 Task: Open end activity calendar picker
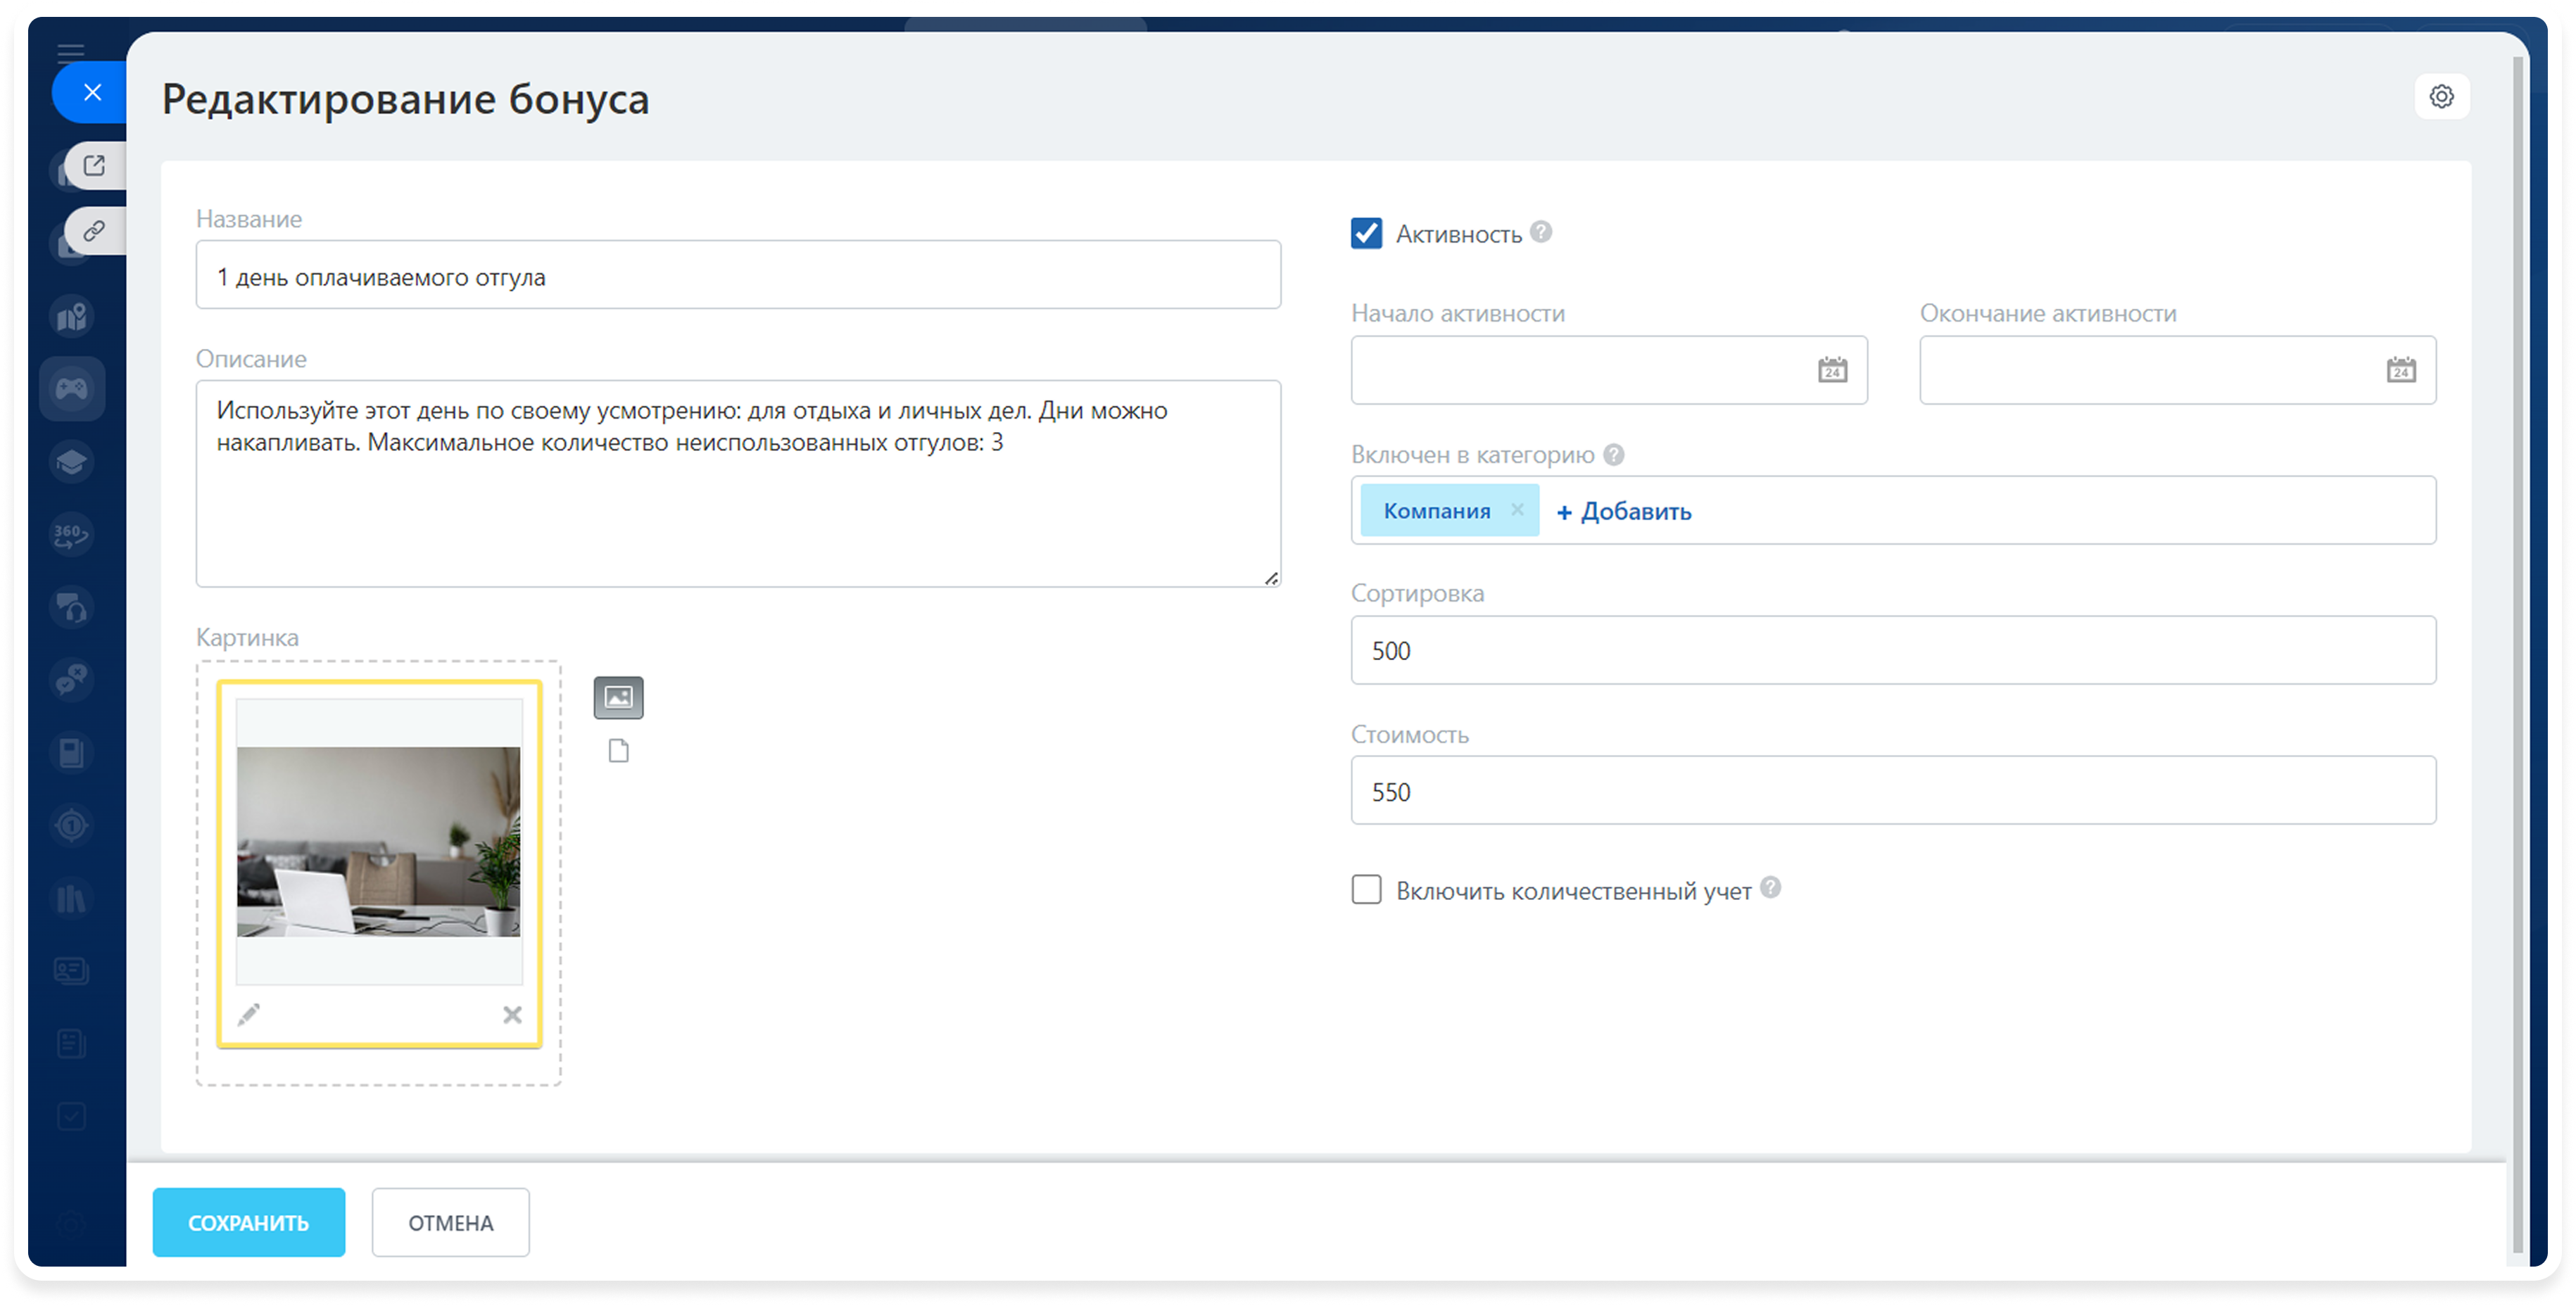tap(2401, 370)
